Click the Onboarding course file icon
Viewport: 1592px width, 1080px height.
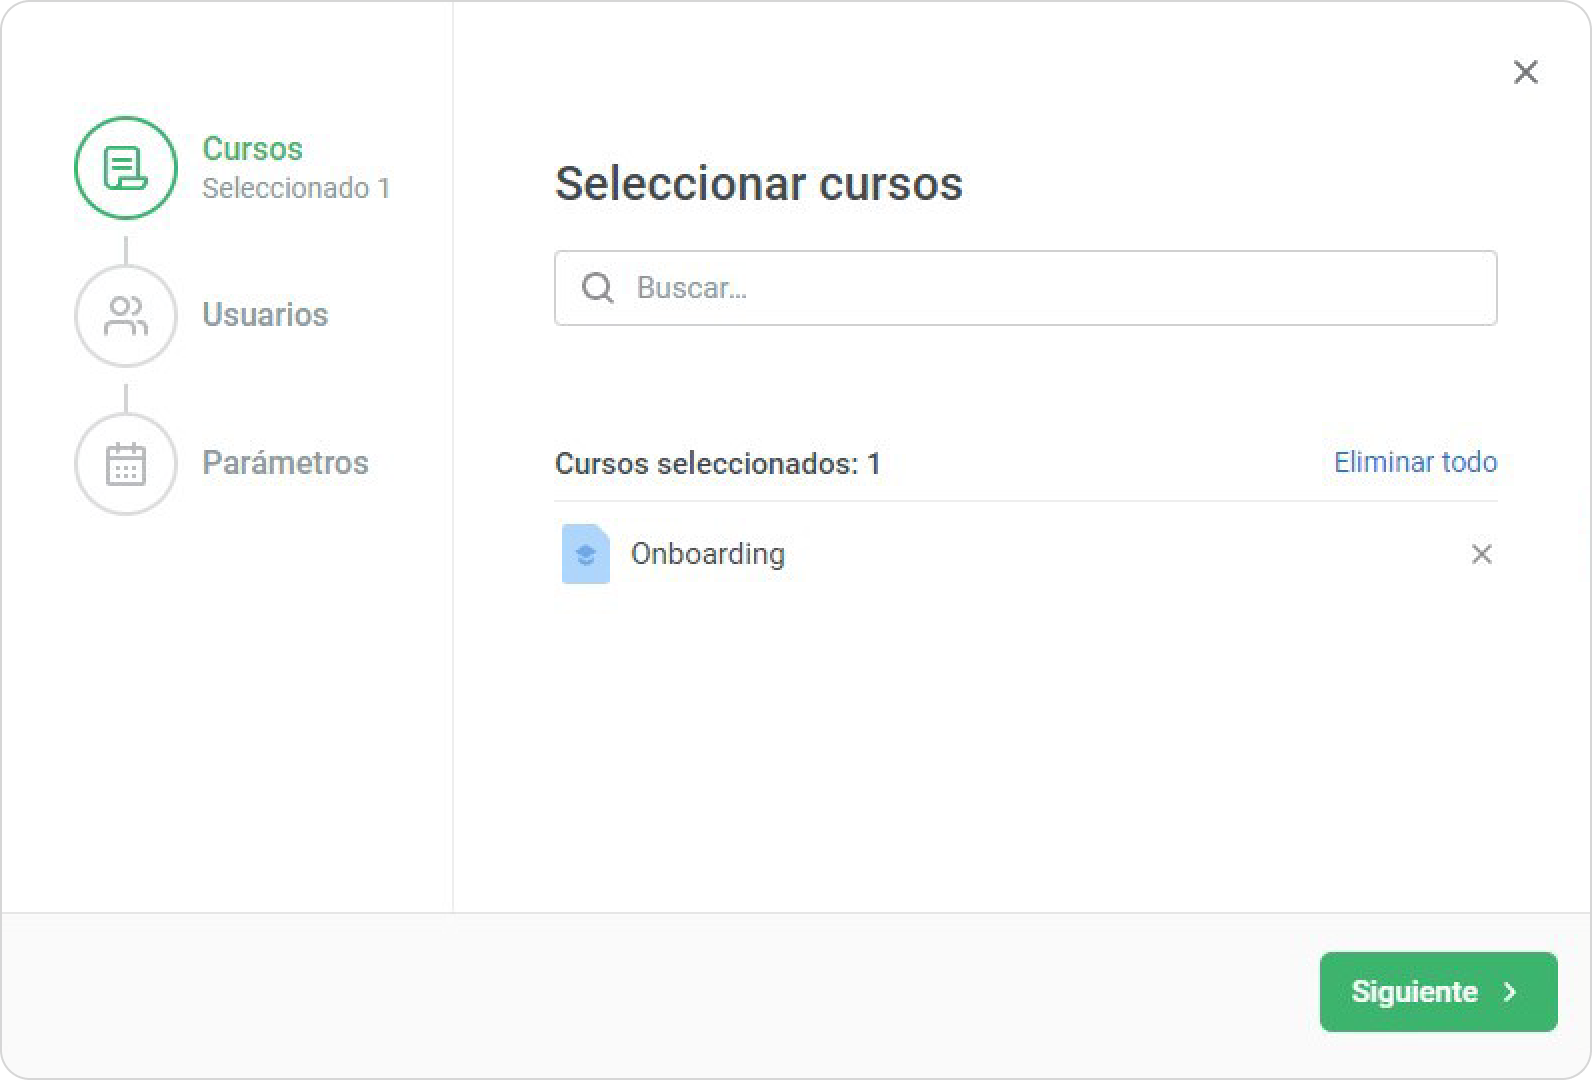coord(586,554)
